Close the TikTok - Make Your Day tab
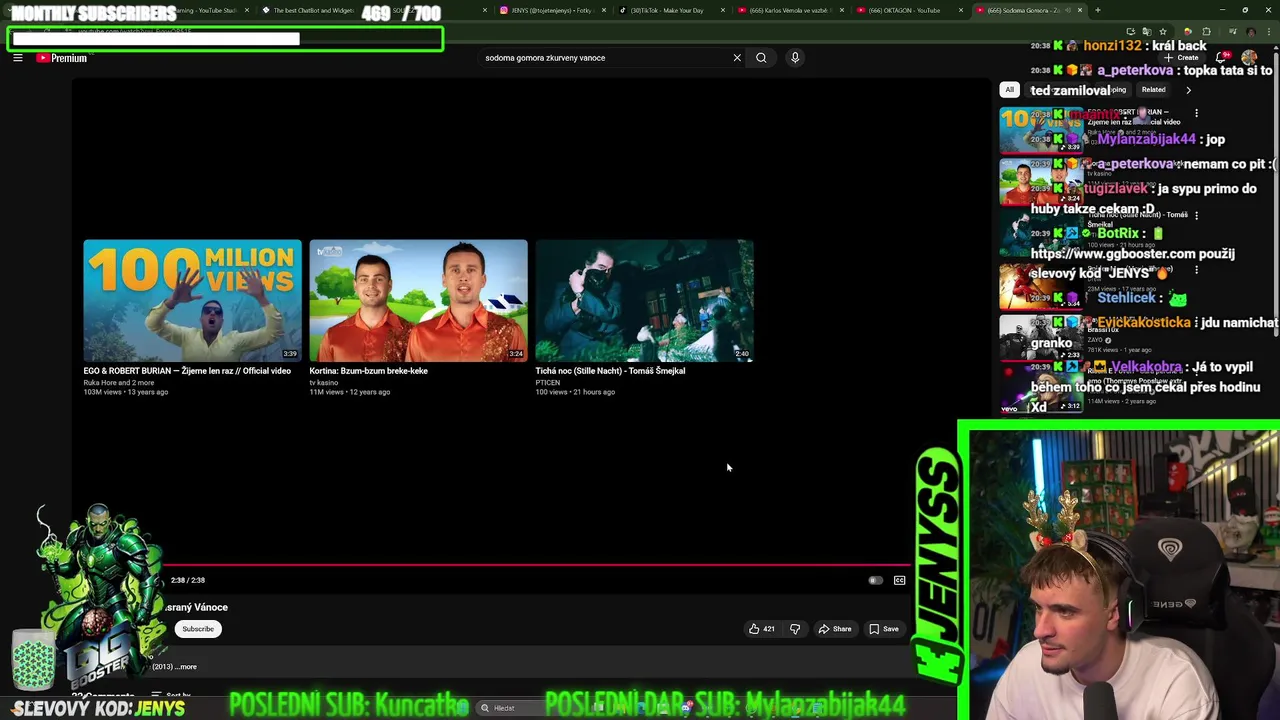1280x720 pixels. [x=723, y=10]
